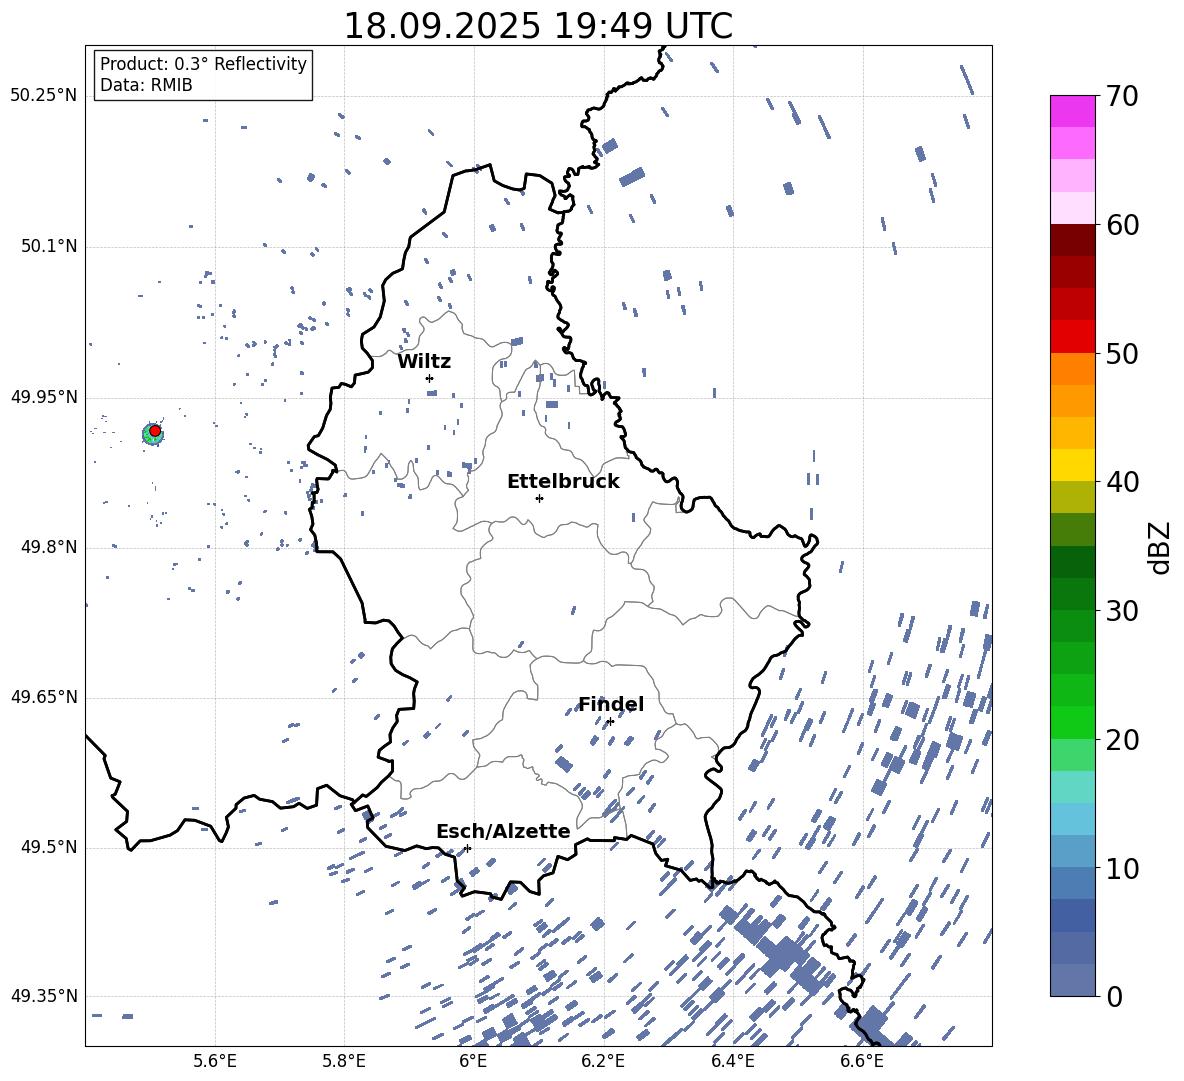Click colorbar tick label 50
The width and height of the screenshot is (1184, 1081).
(1122, 353)
